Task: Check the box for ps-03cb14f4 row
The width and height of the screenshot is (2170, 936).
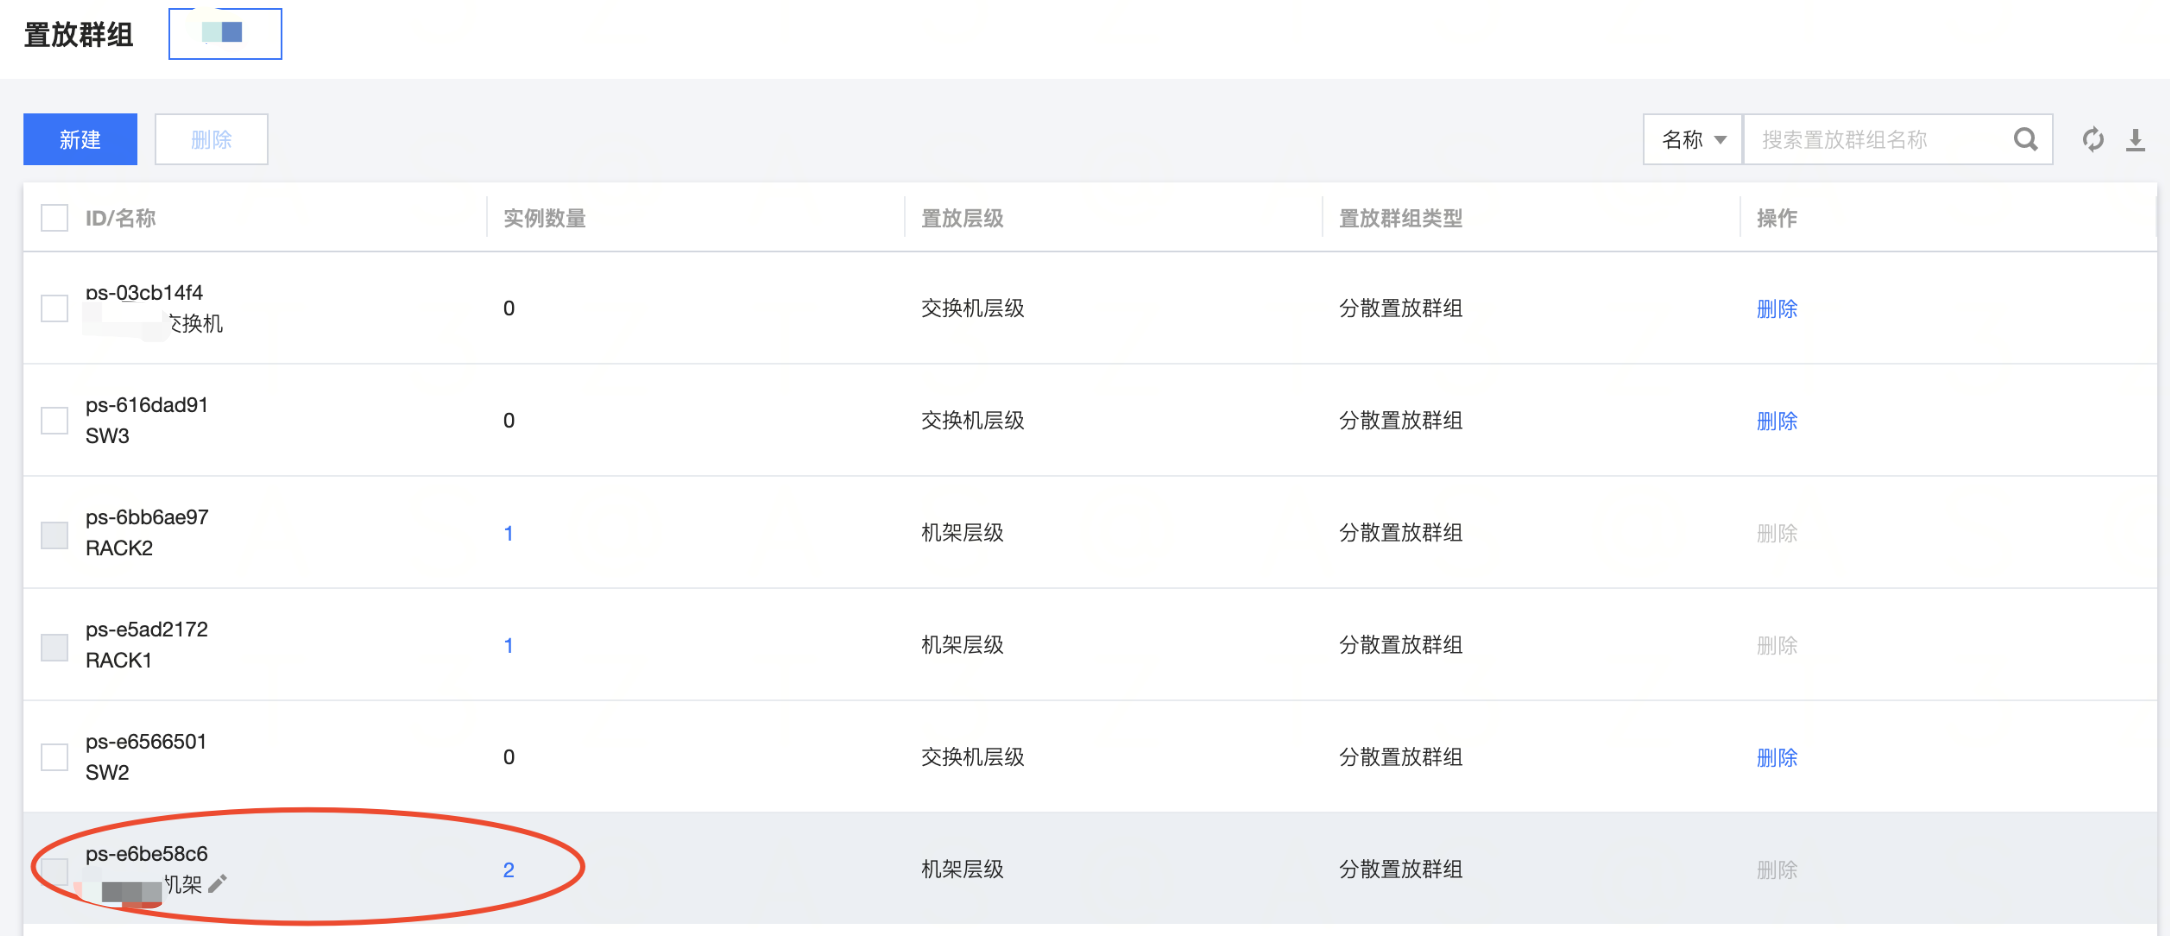Action: [x=55, y=308]
